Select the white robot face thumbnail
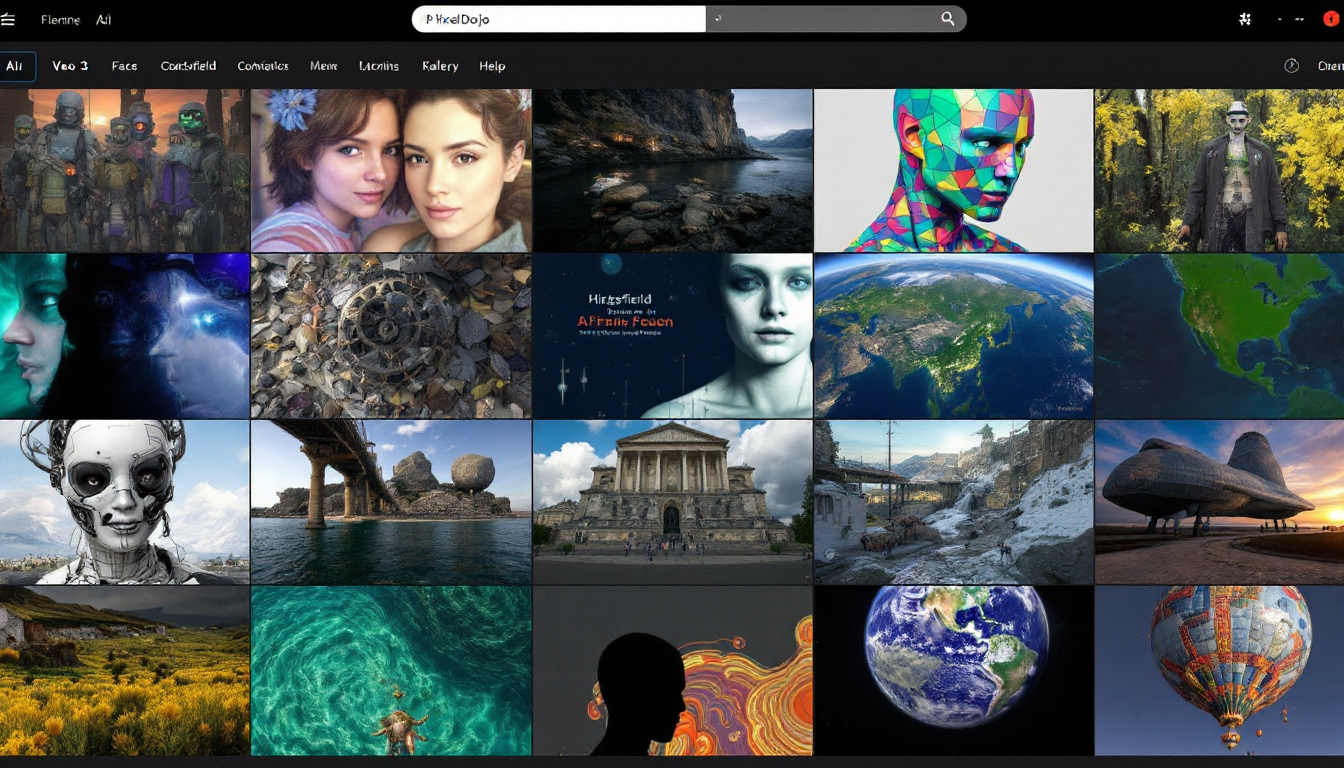The image size is (1344, 768). point(124,501)
